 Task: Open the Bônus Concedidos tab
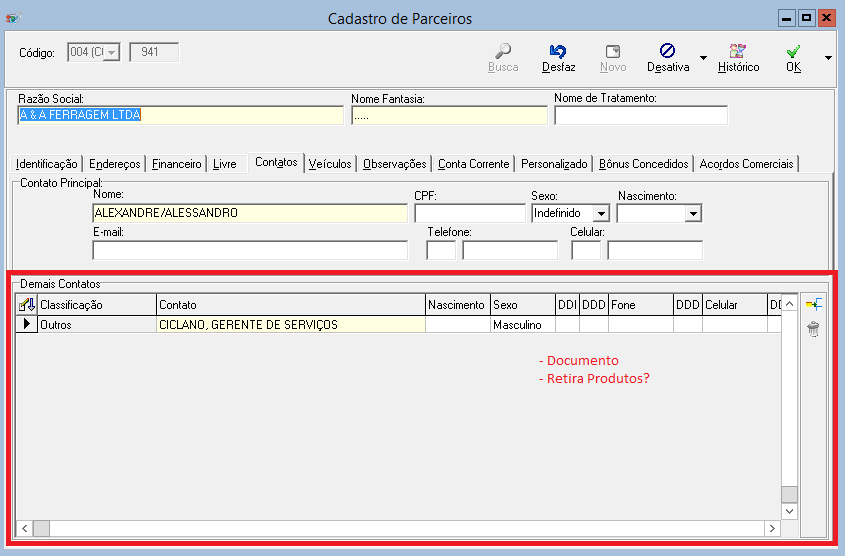(x=643, y=164)
